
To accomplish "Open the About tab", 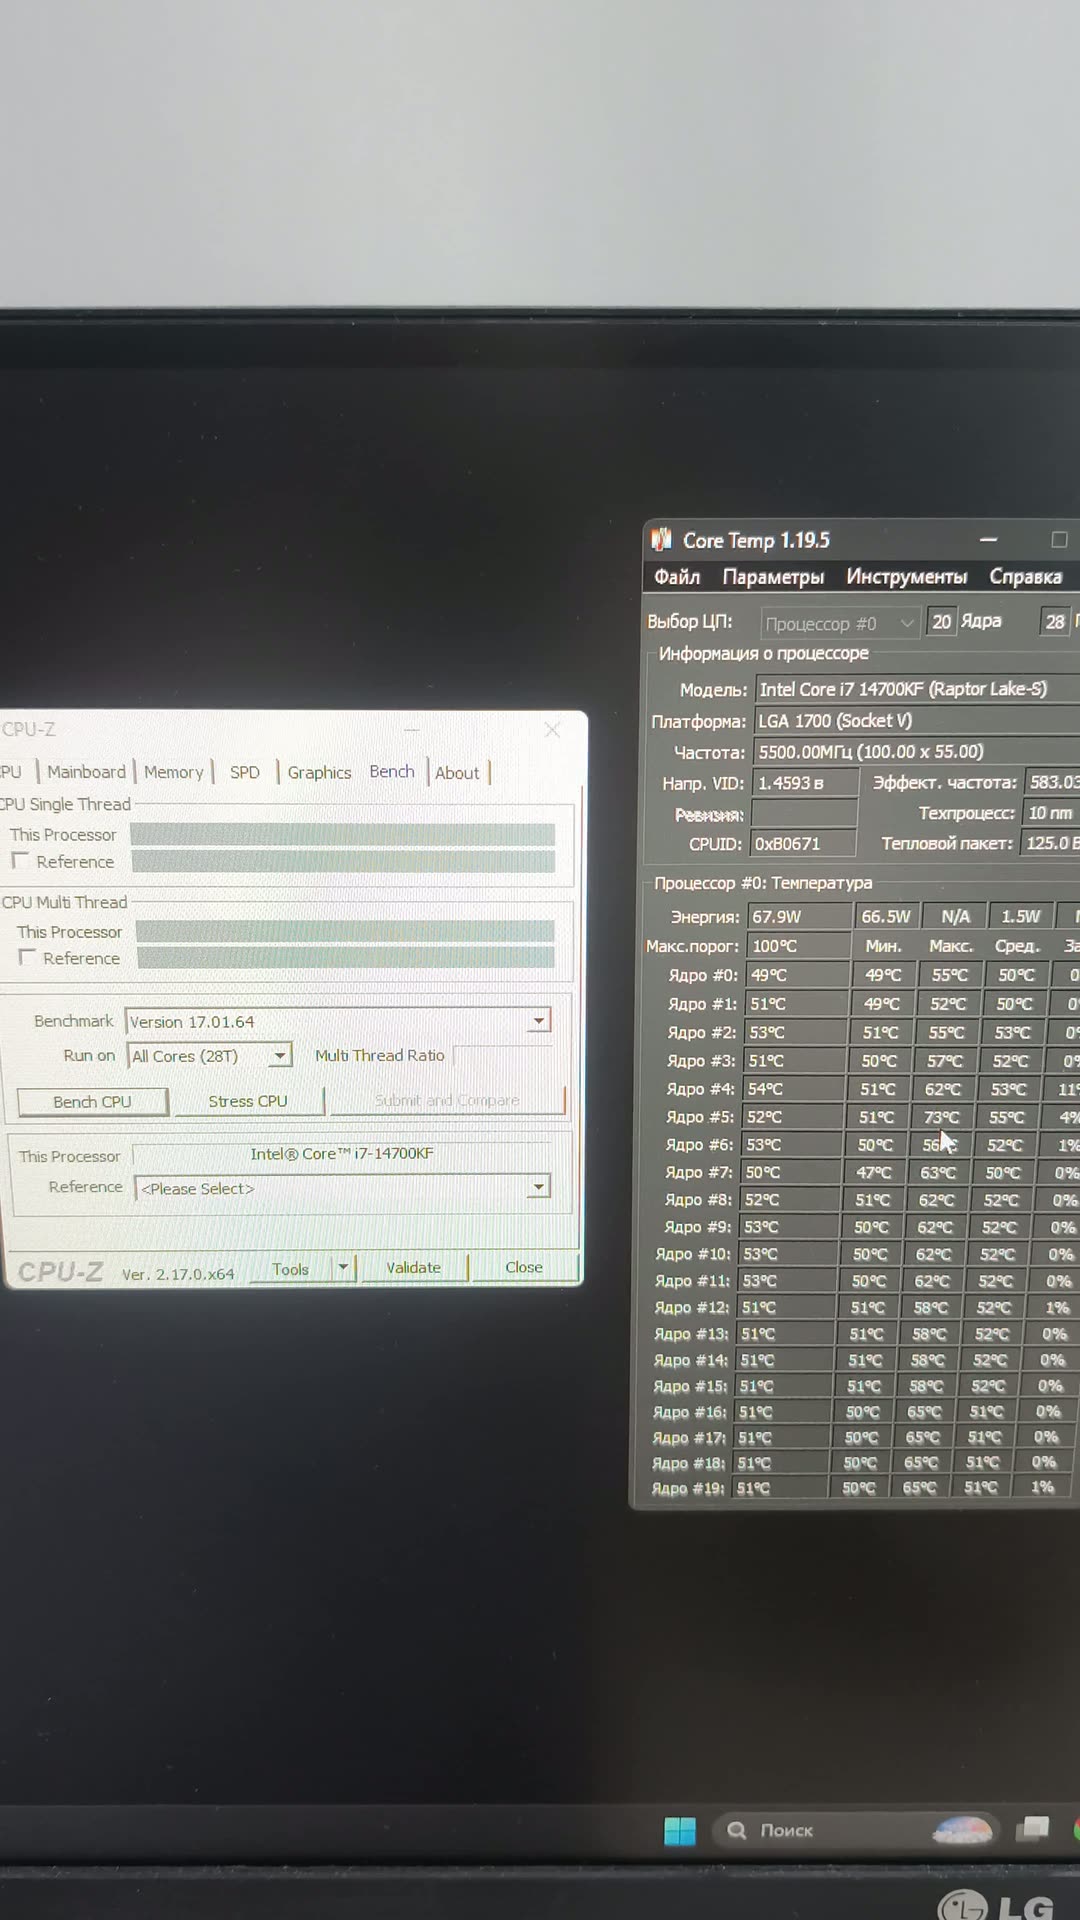I will pyautogui.click(x=457, y=772).
